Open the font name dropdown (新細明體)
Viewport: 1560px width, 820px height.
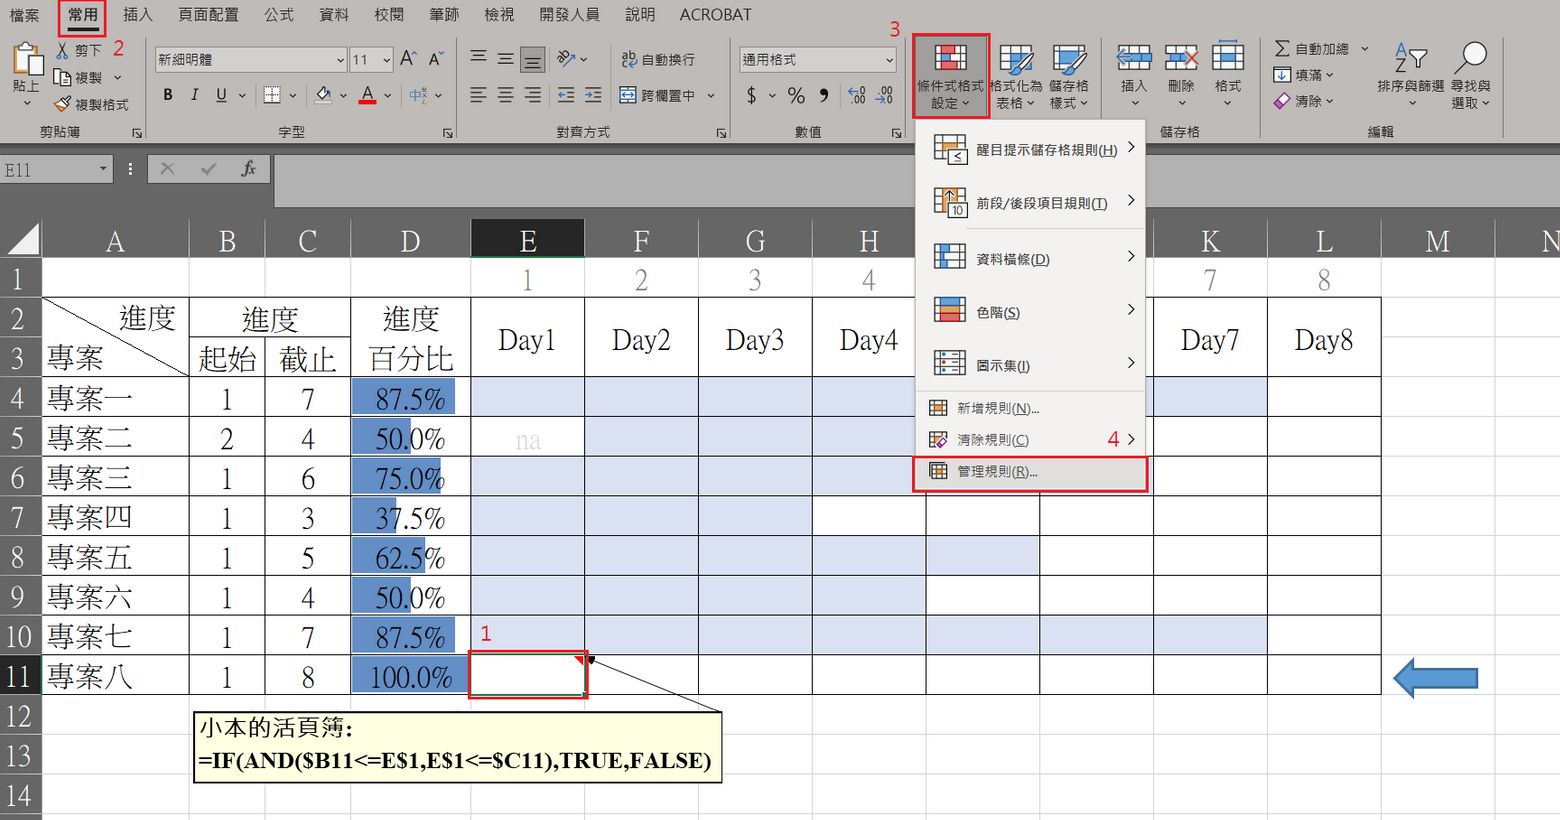tap(340, 60)
